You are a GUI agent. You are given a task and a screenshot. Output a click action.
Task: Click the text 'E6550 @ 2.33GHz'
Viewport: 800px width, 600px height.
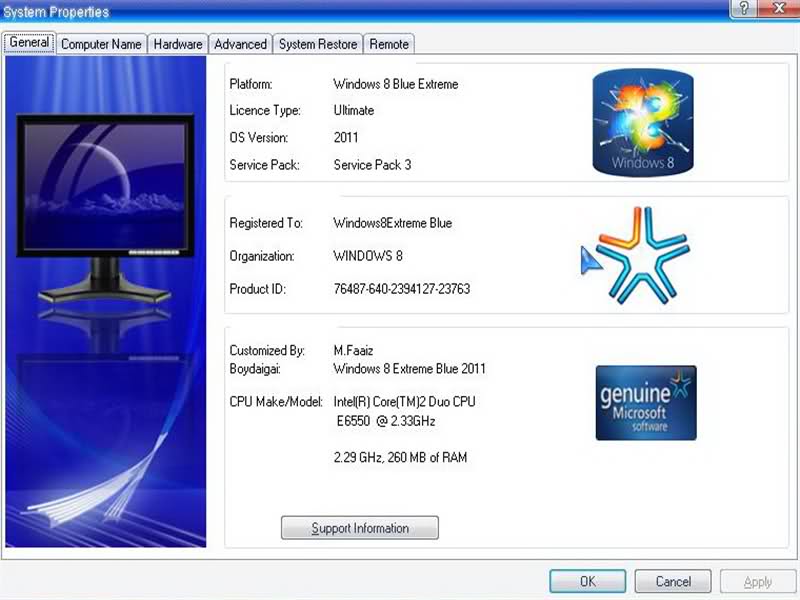pos(386,421)
